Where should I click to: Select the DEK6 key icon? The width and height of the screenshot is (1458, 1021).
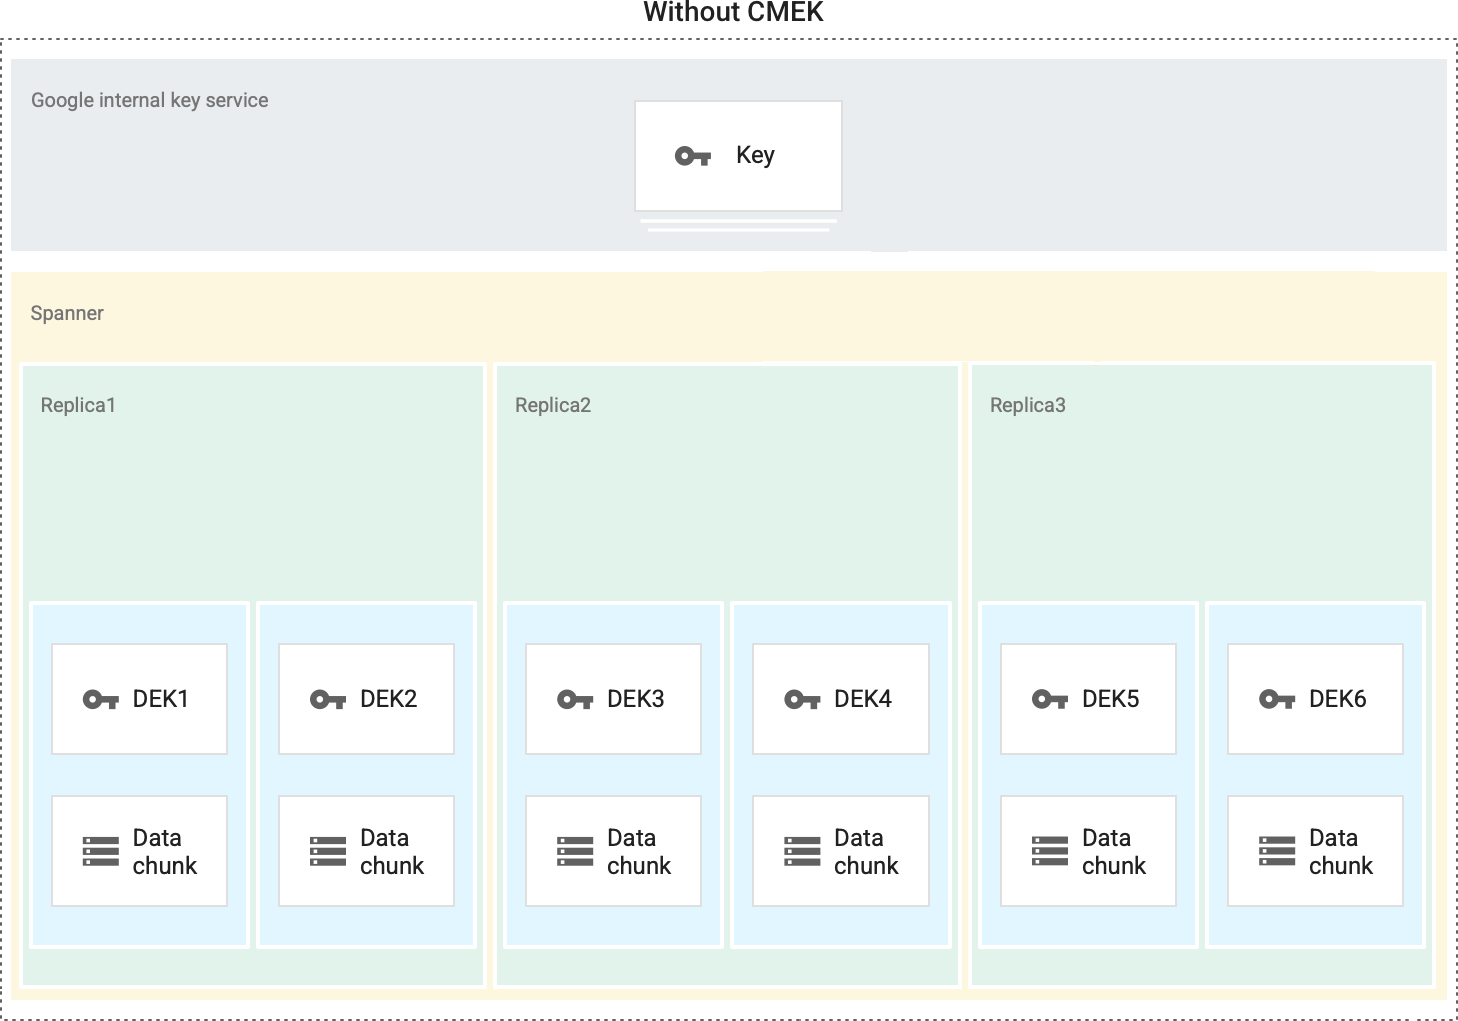tap(1276, 699)
